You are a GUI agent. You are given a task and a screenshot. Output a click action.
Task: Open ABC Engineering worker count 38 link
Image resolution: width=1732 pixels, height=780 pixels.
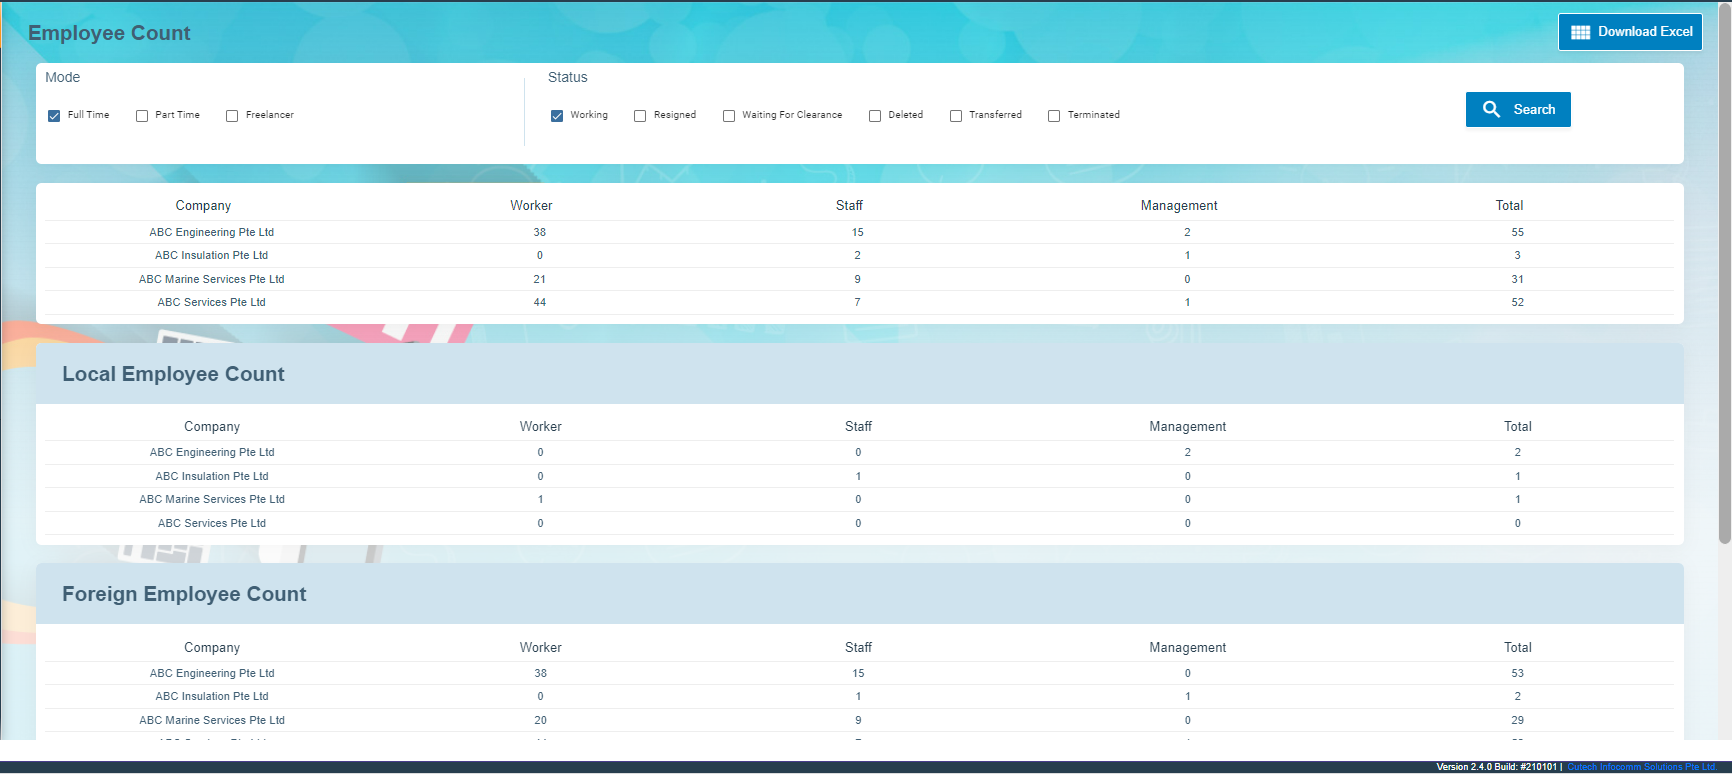540,232
